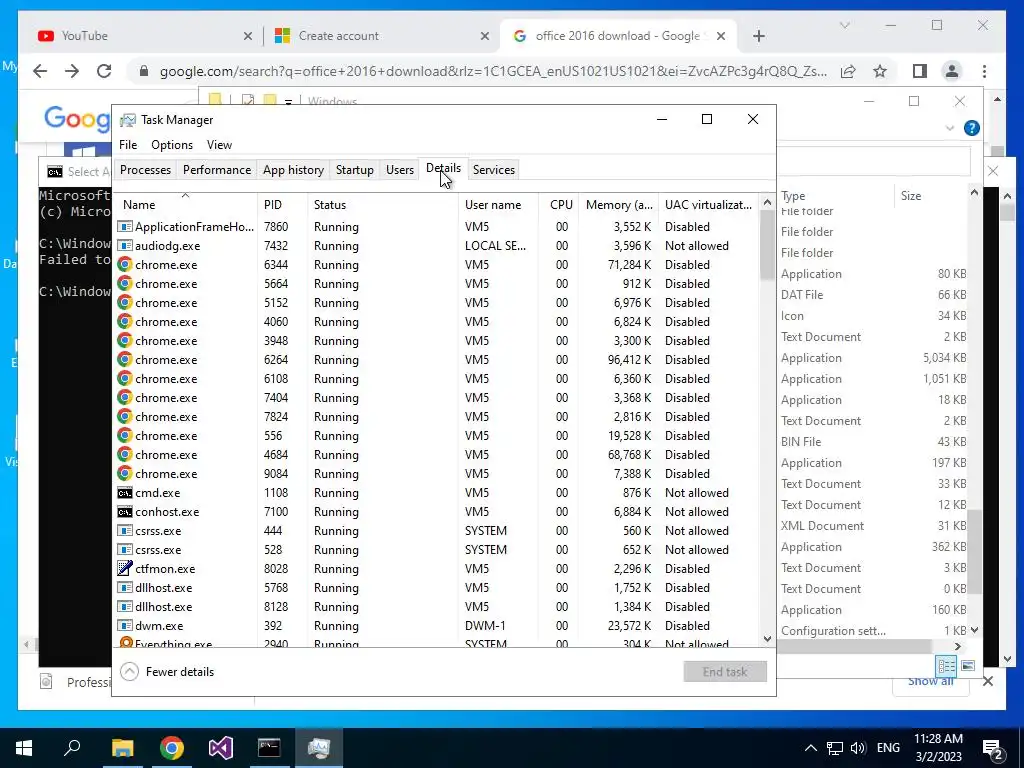Select ApplicationFrameHost process row

(x=436, y=227)
